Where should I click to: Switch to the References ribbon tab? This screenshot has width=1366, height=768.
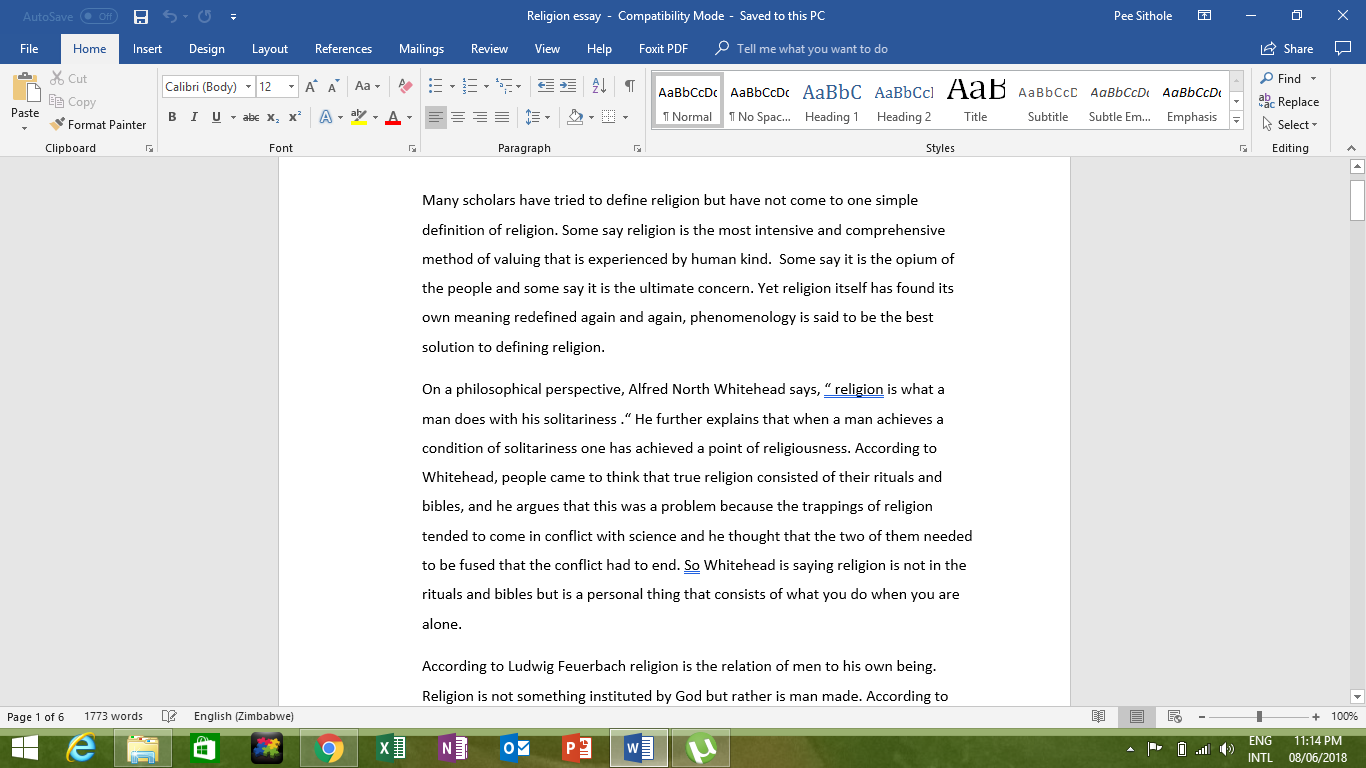point(343,48)
